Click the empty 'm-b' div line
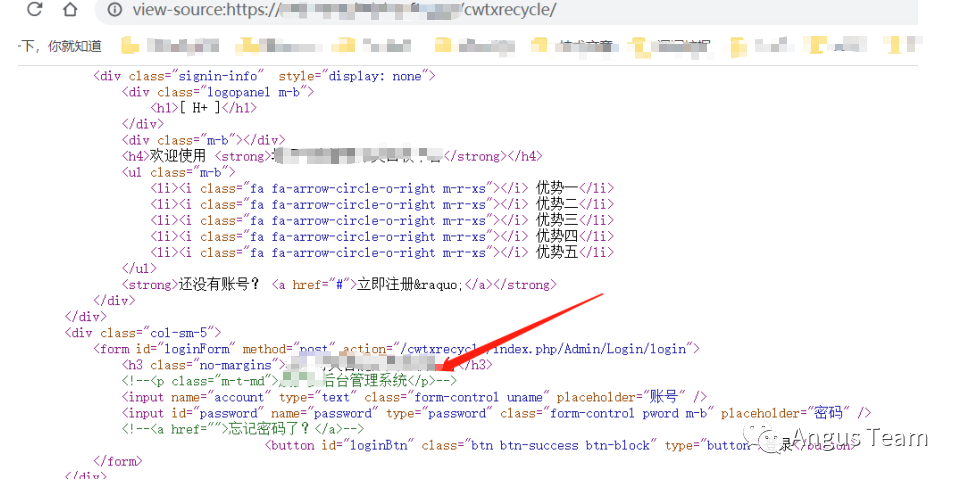 (203, 140)
